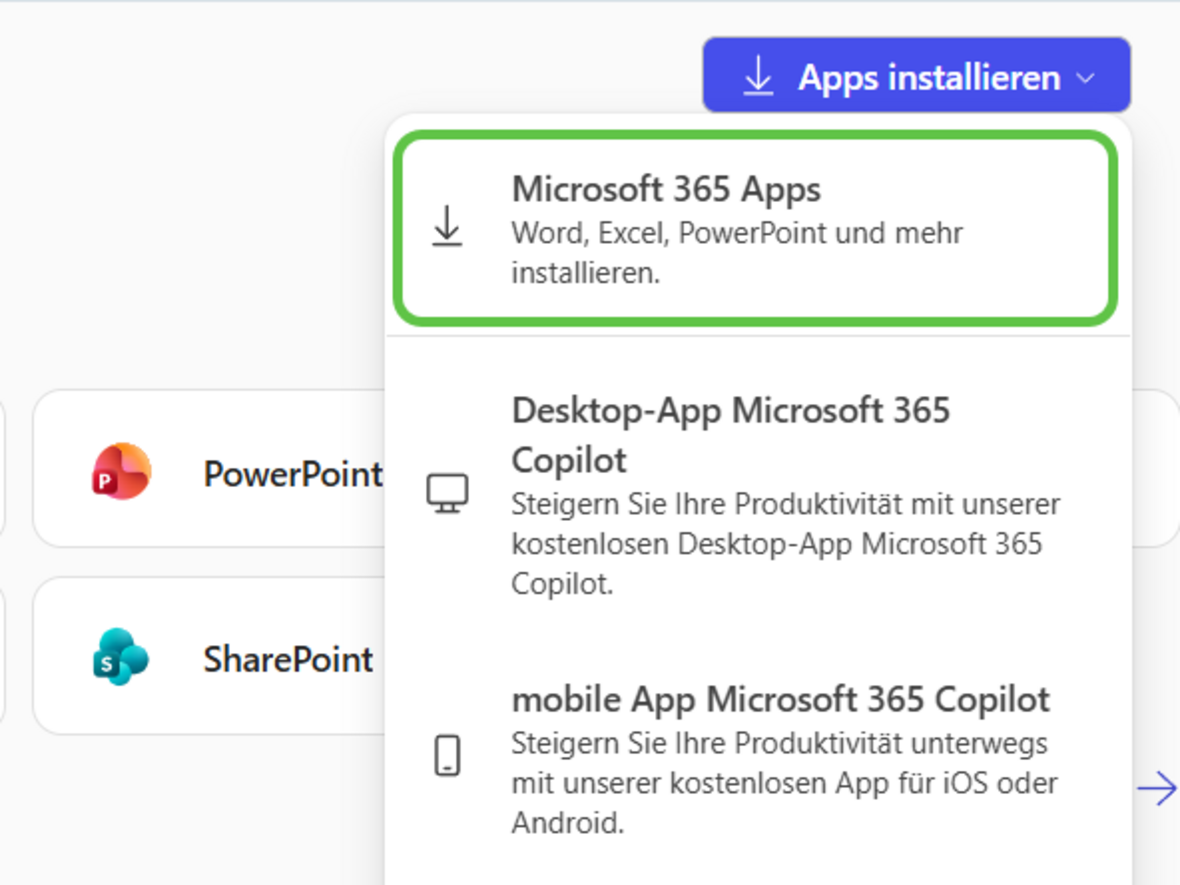The image size is (1180, 885).
Task: Select the Microsoft 365 Apps menu title
Action: [666, 189]
